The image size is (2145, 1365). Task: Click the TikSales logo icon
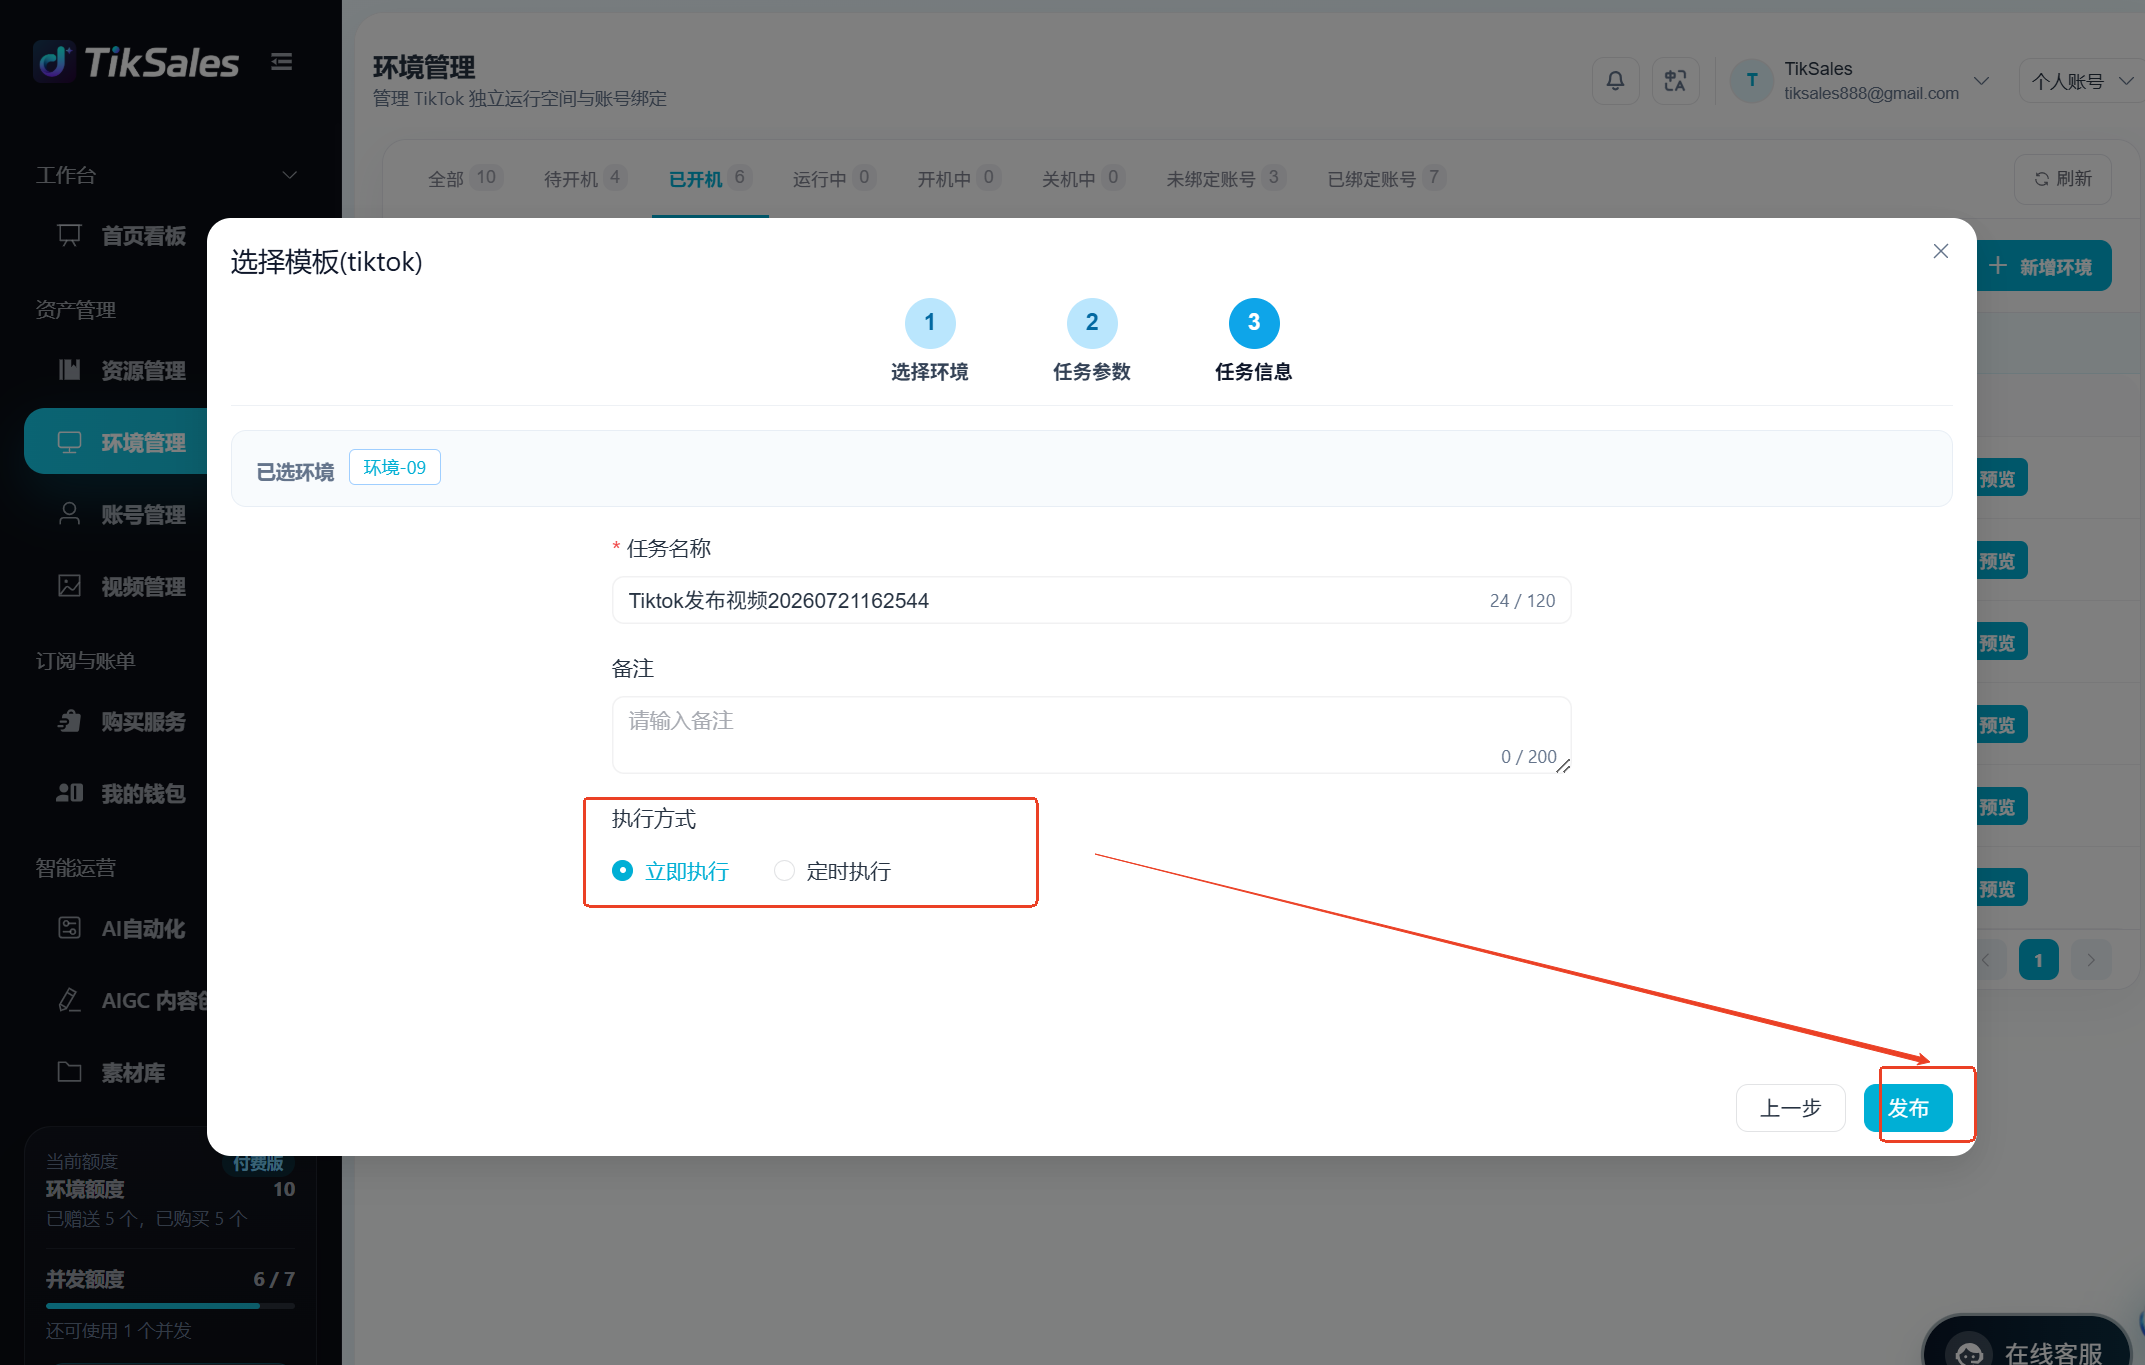click(54, 62)
